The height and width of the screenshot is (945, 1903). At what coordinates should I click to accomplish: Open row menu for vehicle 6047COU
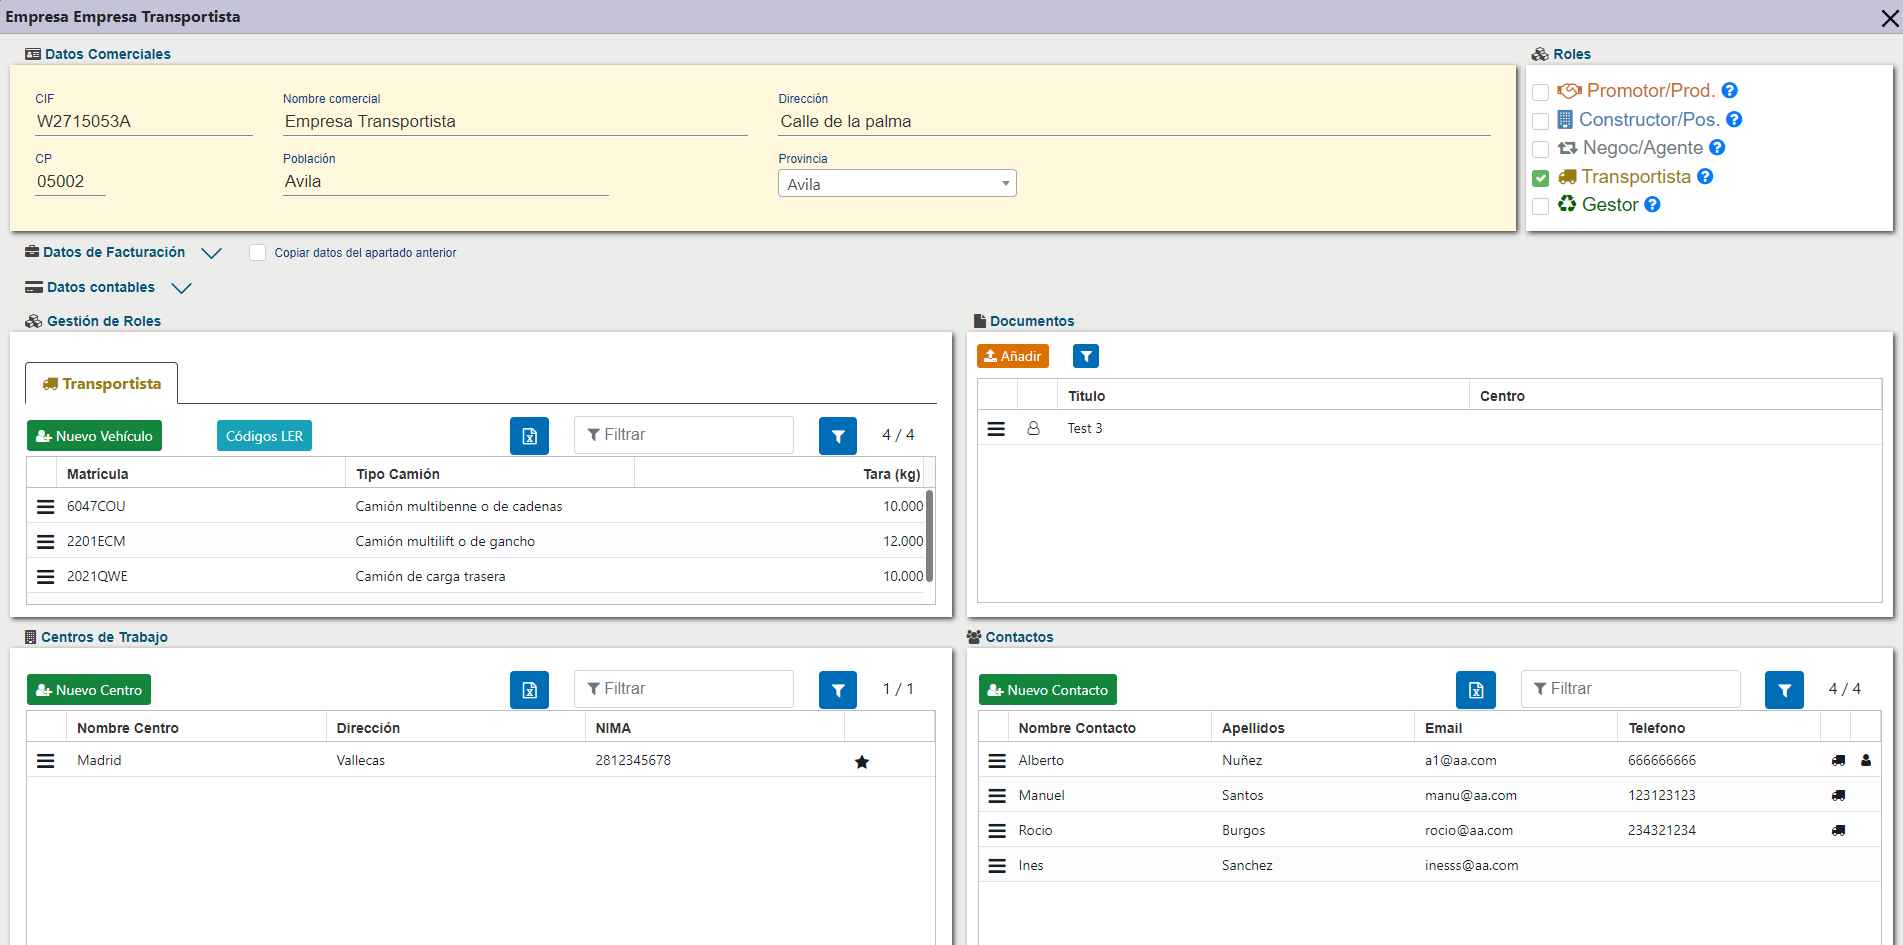pyautogui.click(x=46, y=507)
